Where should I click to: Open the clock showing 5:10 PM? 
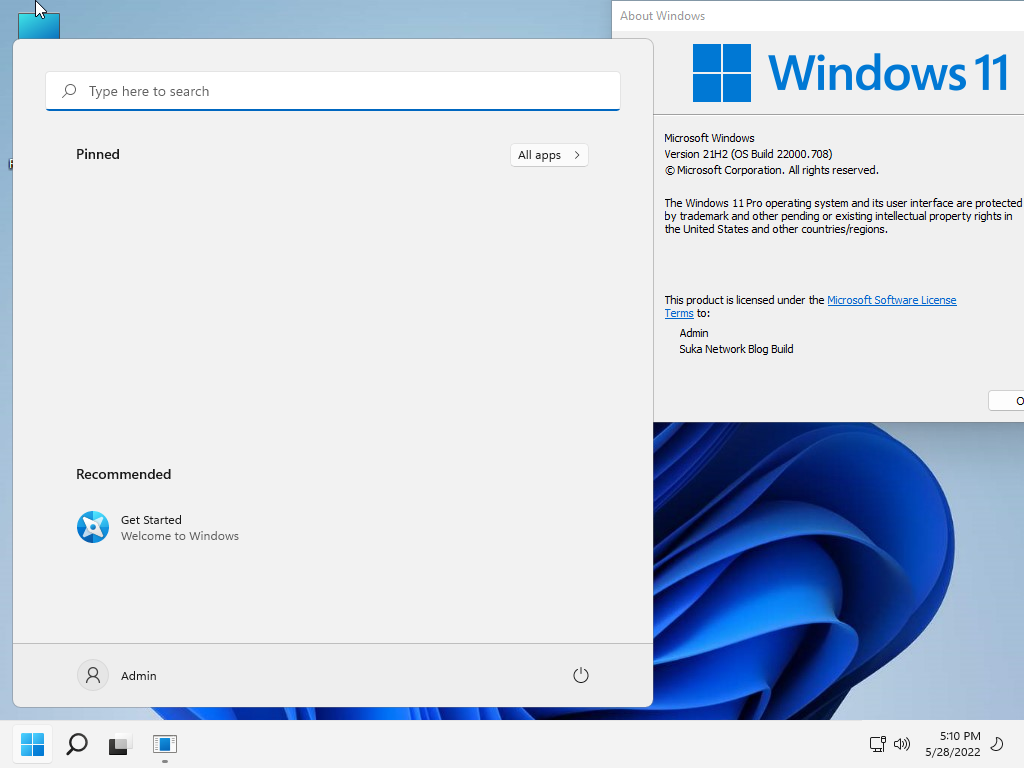pos(960,736)
